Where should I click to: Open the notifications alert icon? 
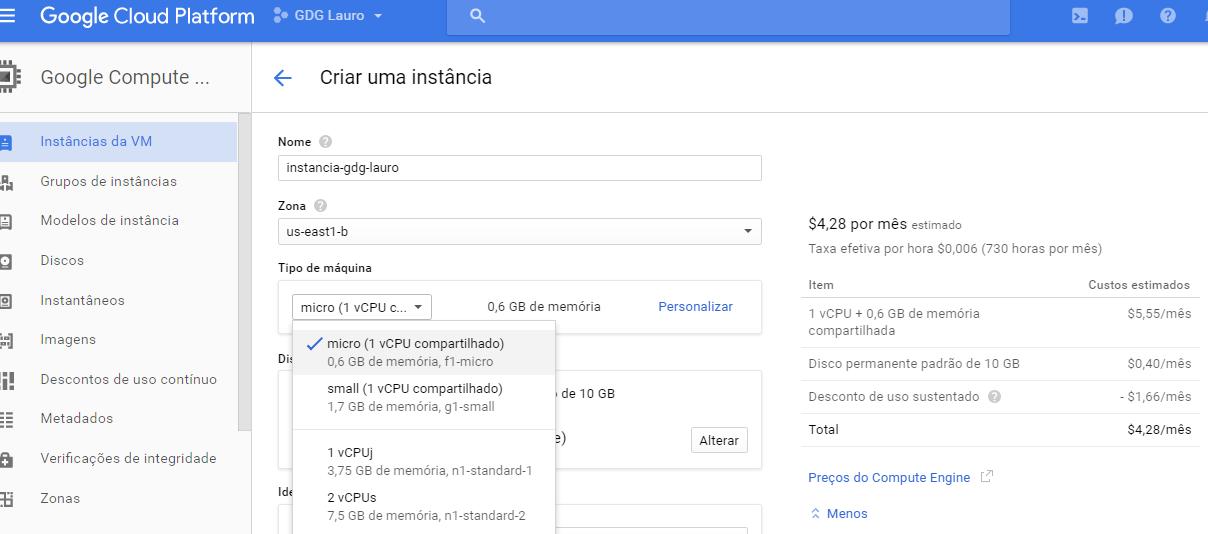(x=1124, y=16)
